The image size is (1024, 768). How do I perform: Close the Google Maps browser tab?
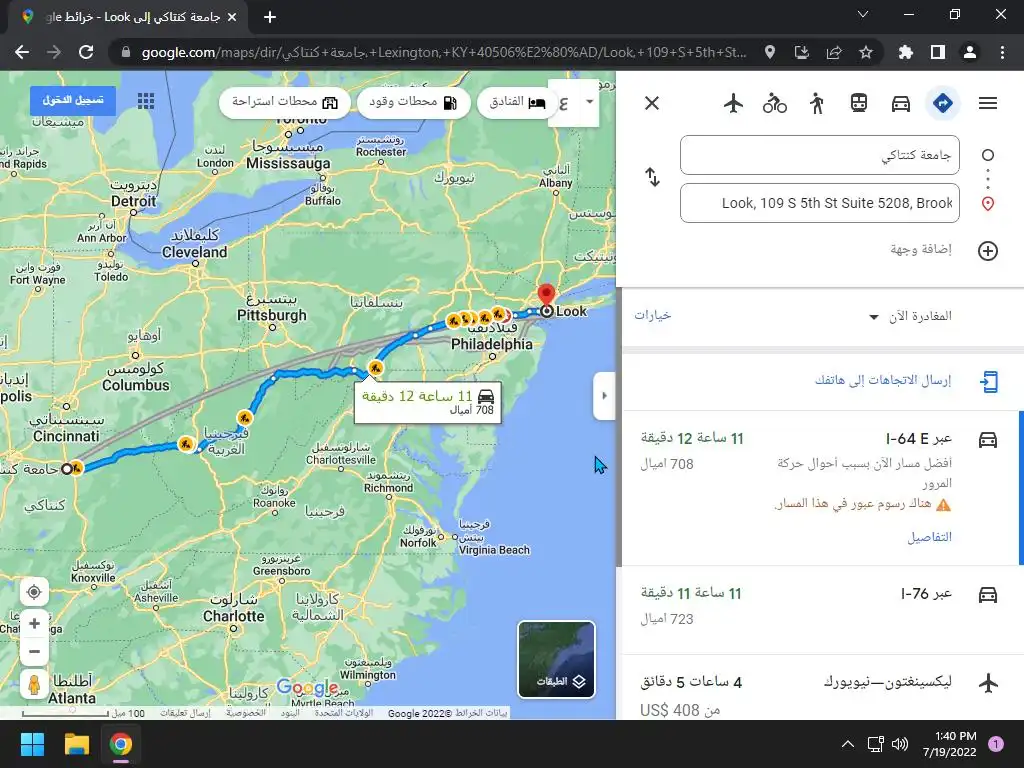click(x=232, y=17)
